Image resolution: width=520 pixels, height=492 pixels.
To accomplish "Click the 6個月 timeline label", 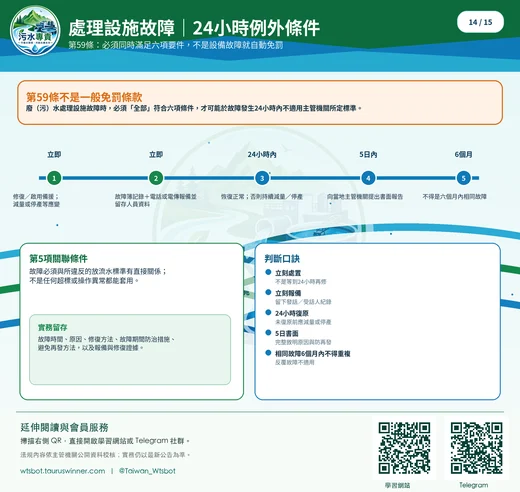I will [463, 154].
